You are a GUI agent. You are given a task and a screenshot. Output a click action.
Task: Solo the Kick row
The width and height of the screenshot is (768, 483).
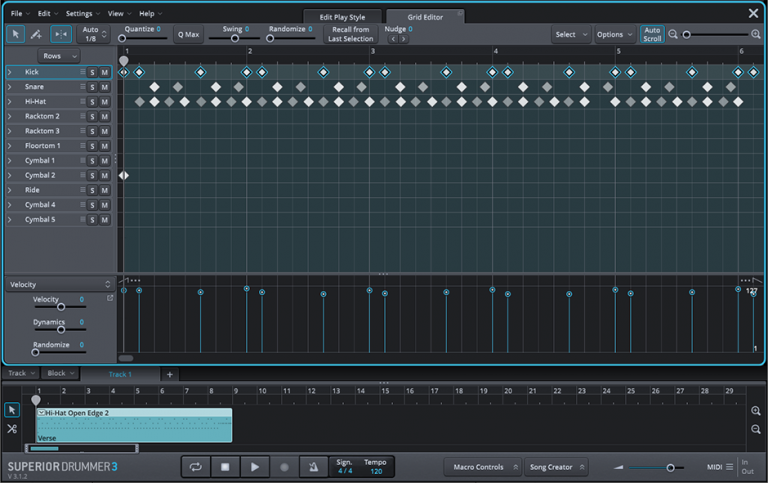[92, 72]
